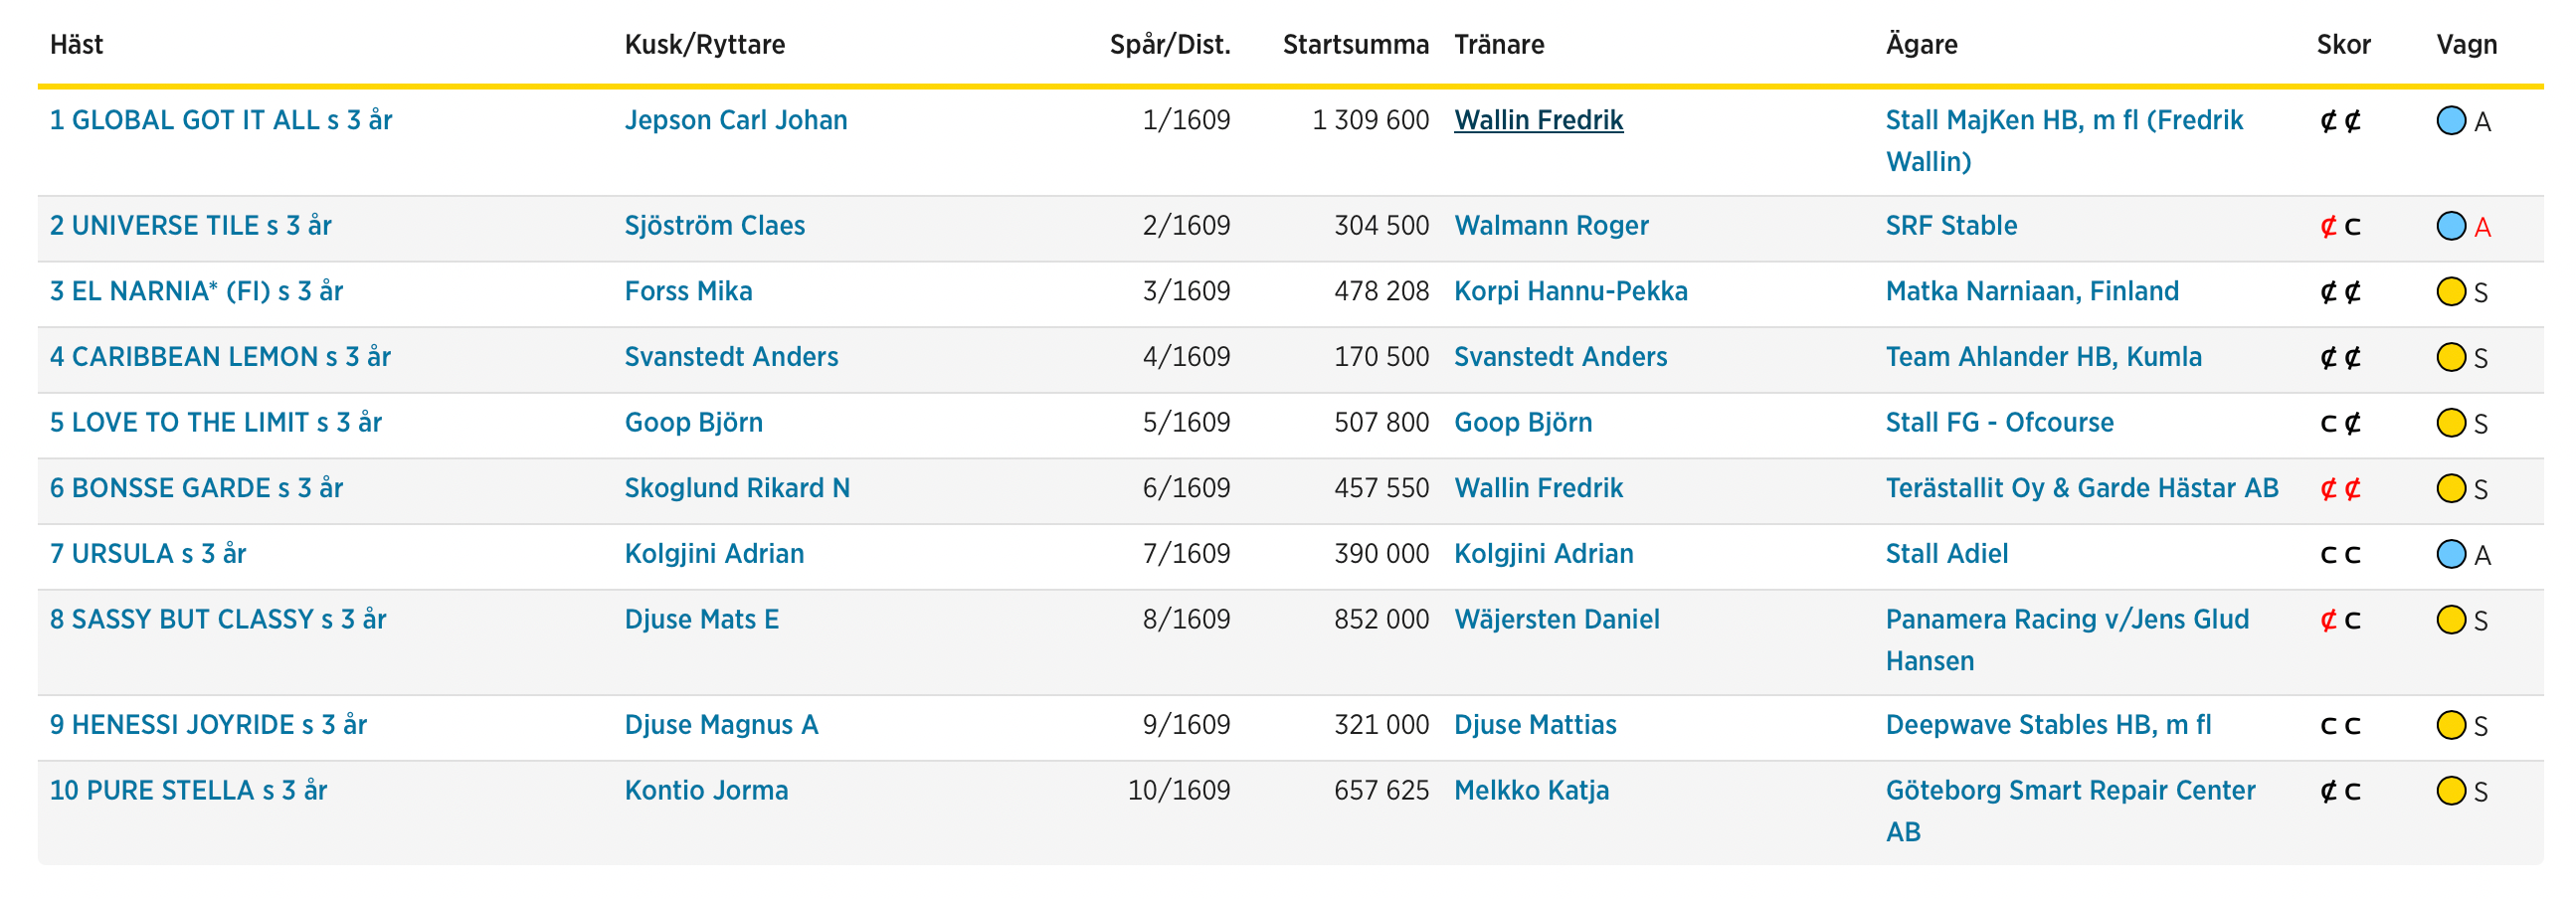Click red shoe symbols for Bonsse Garde

pos(2340,489)
